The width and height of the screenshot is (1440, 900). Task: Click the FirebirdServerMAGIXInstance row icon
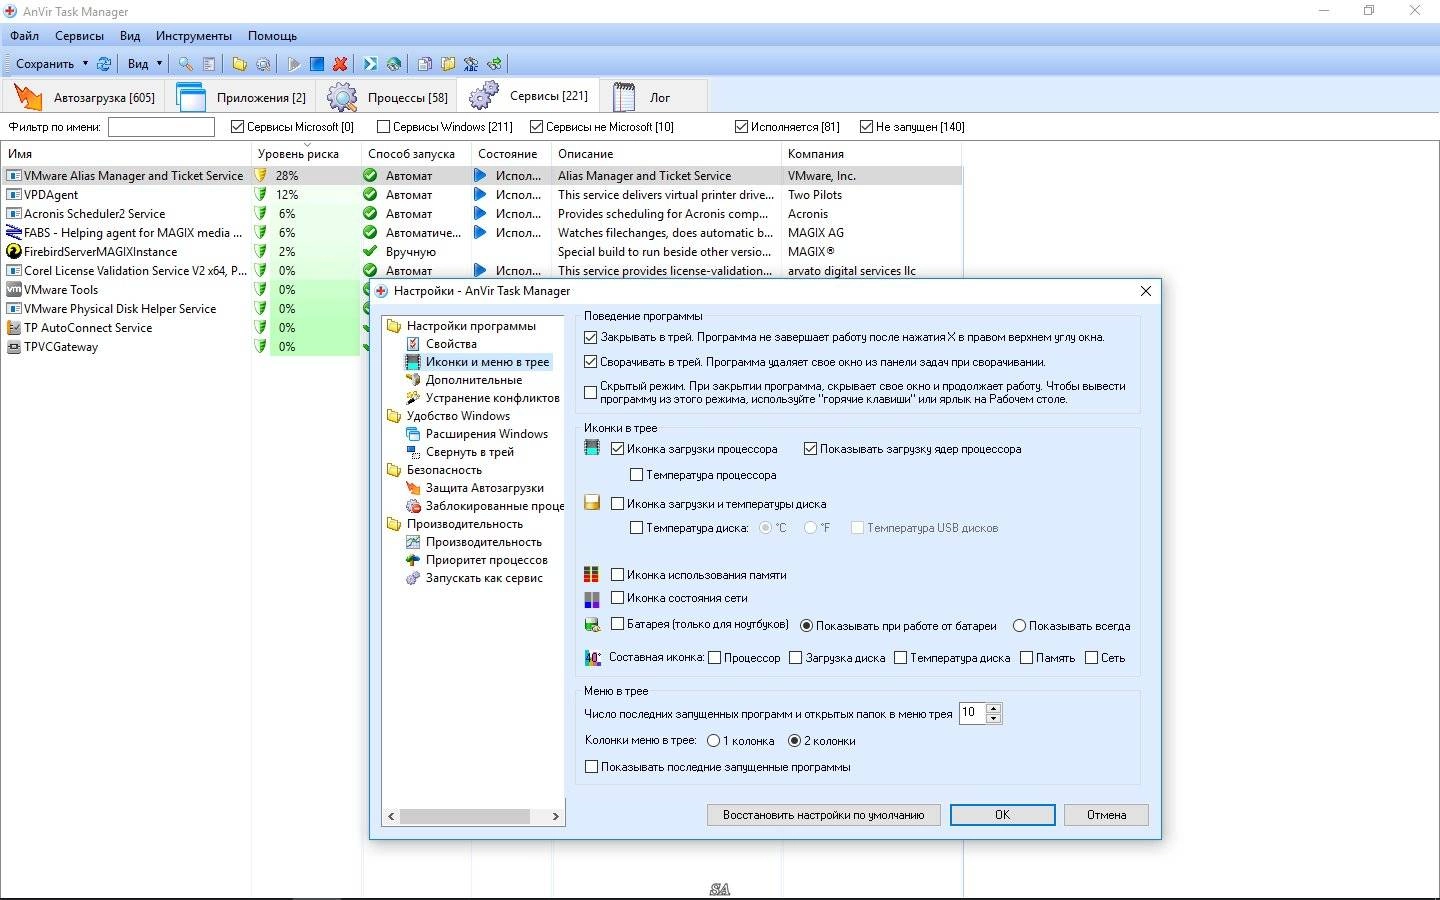pyautogui.click(x=14, y=251)
